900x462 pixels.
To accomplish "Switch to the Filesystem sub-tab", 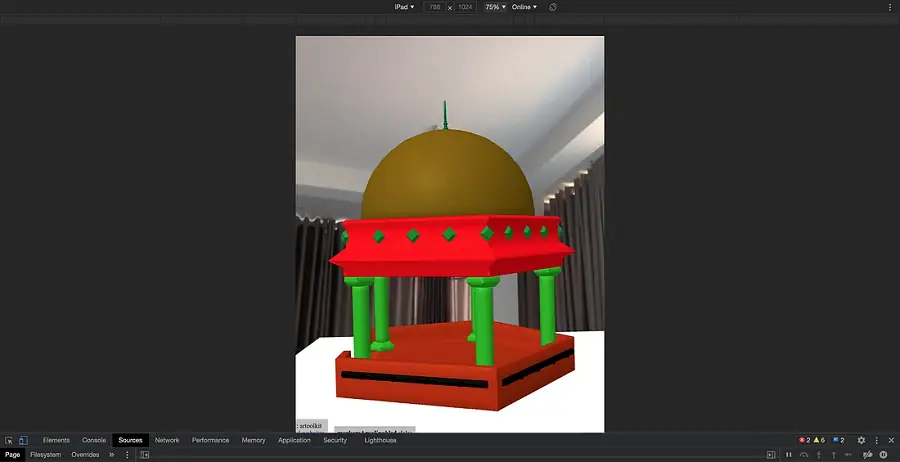I will (45, 455).
